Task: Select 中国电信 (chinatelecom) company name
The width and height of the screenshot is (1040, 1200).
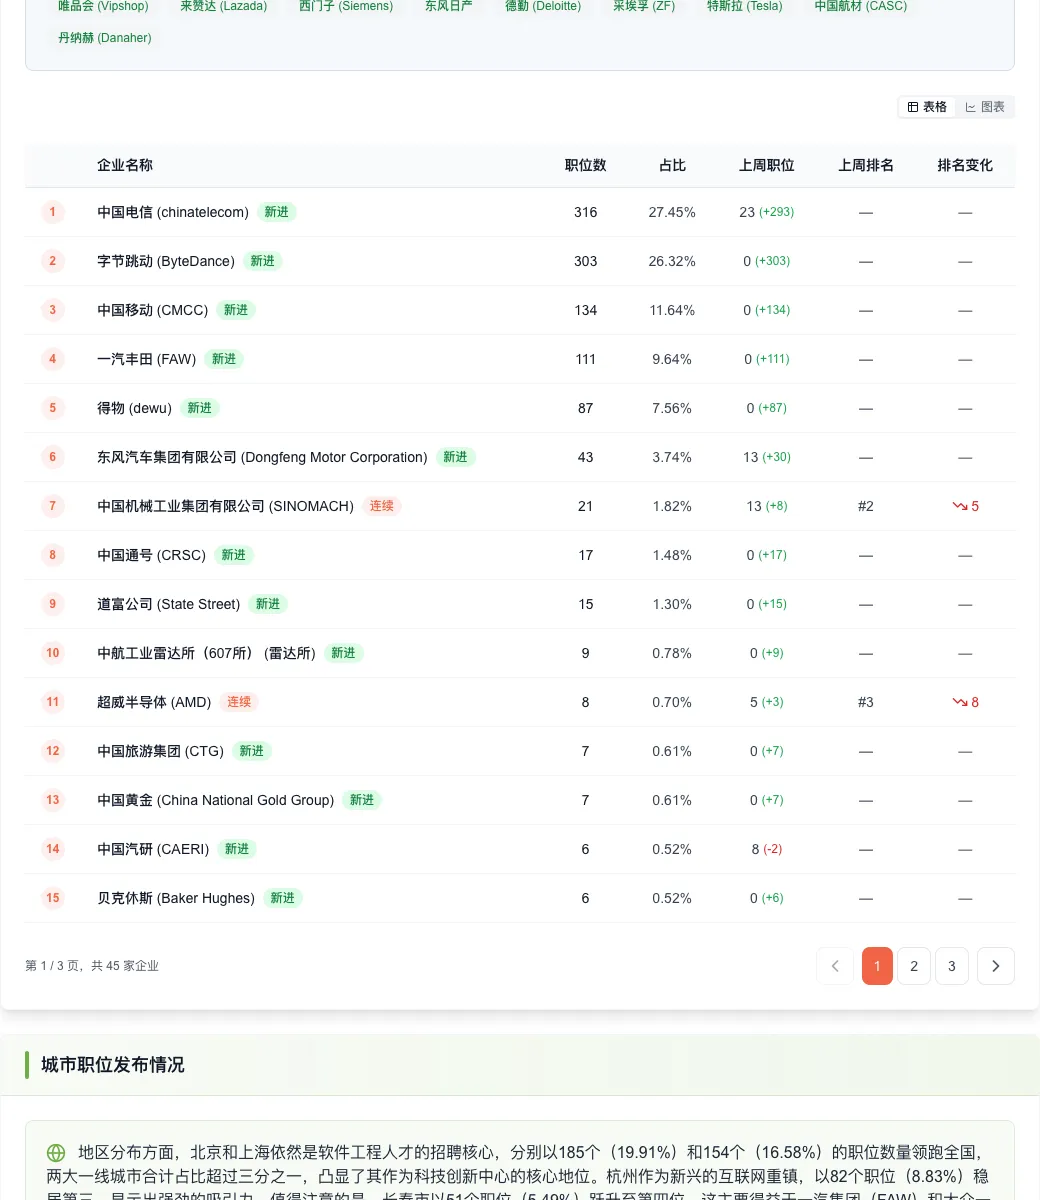Action: (173, 212)
